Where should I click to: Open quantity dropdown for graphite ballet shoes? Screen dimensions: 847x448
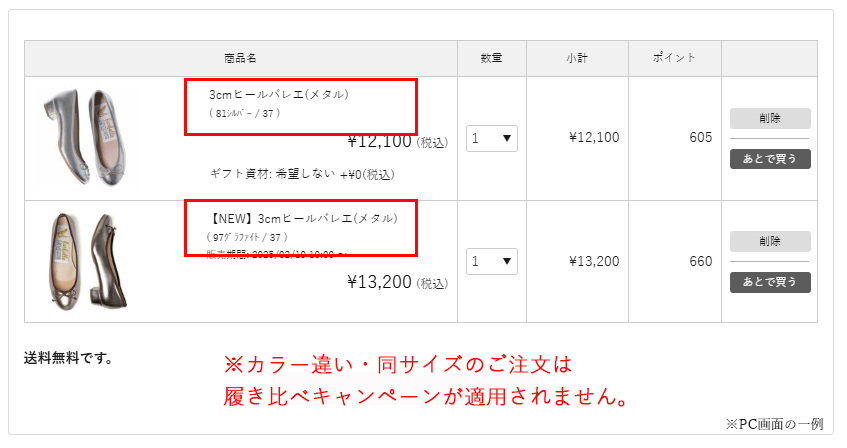point(492,262)
